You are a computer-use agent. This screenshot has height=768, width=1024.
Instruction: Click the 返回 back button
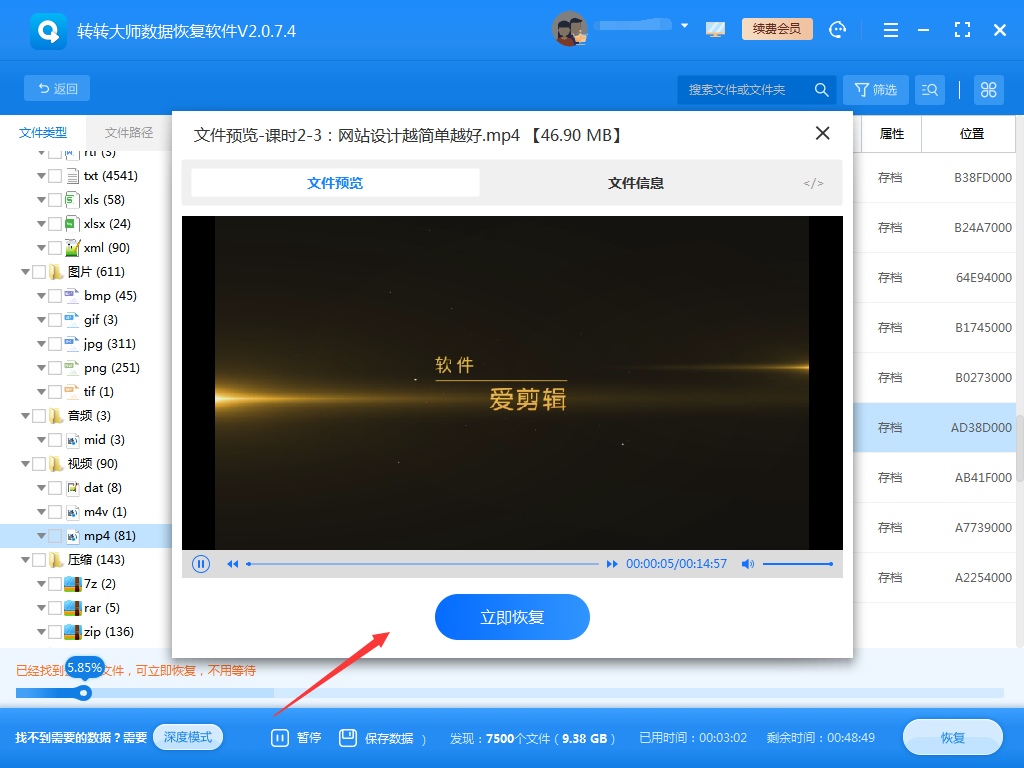[x=57, y=88]
